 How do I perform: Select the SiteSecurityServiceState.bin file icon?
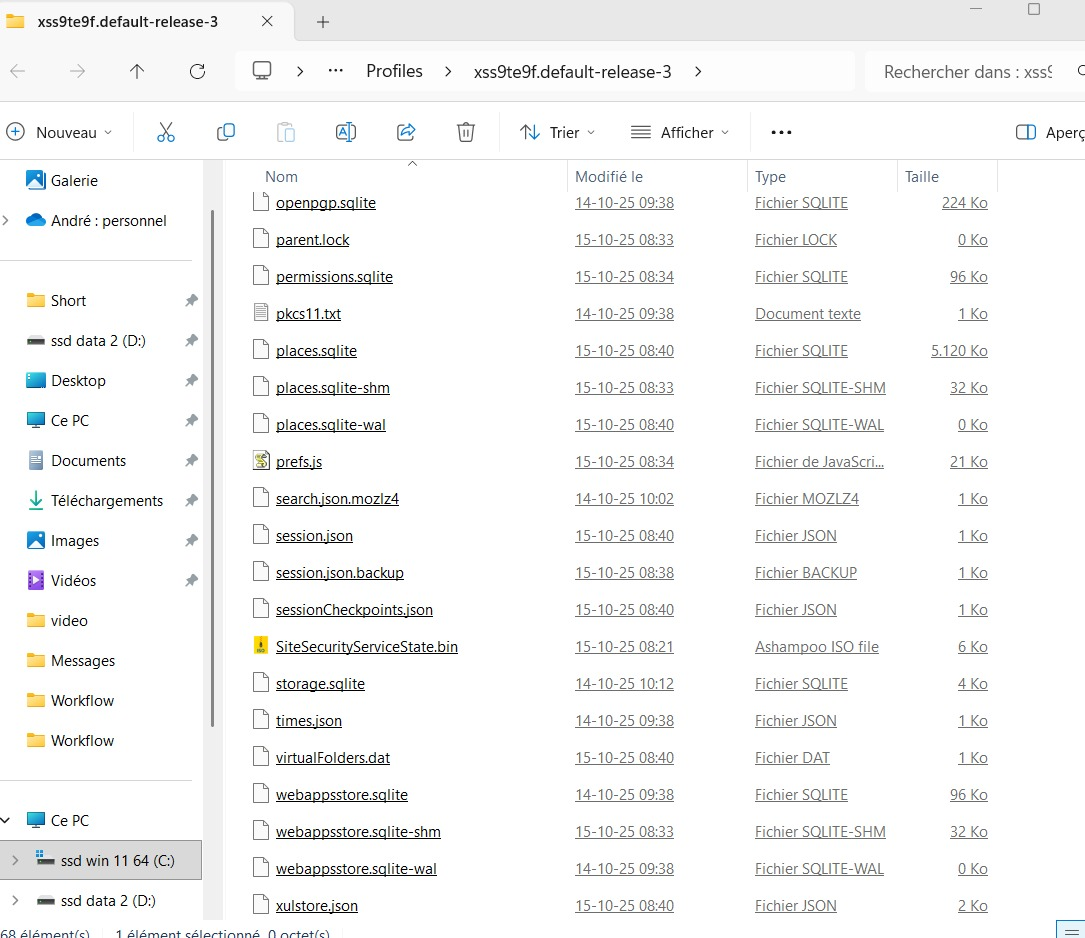pyautogui.click(x=260, y=646)
